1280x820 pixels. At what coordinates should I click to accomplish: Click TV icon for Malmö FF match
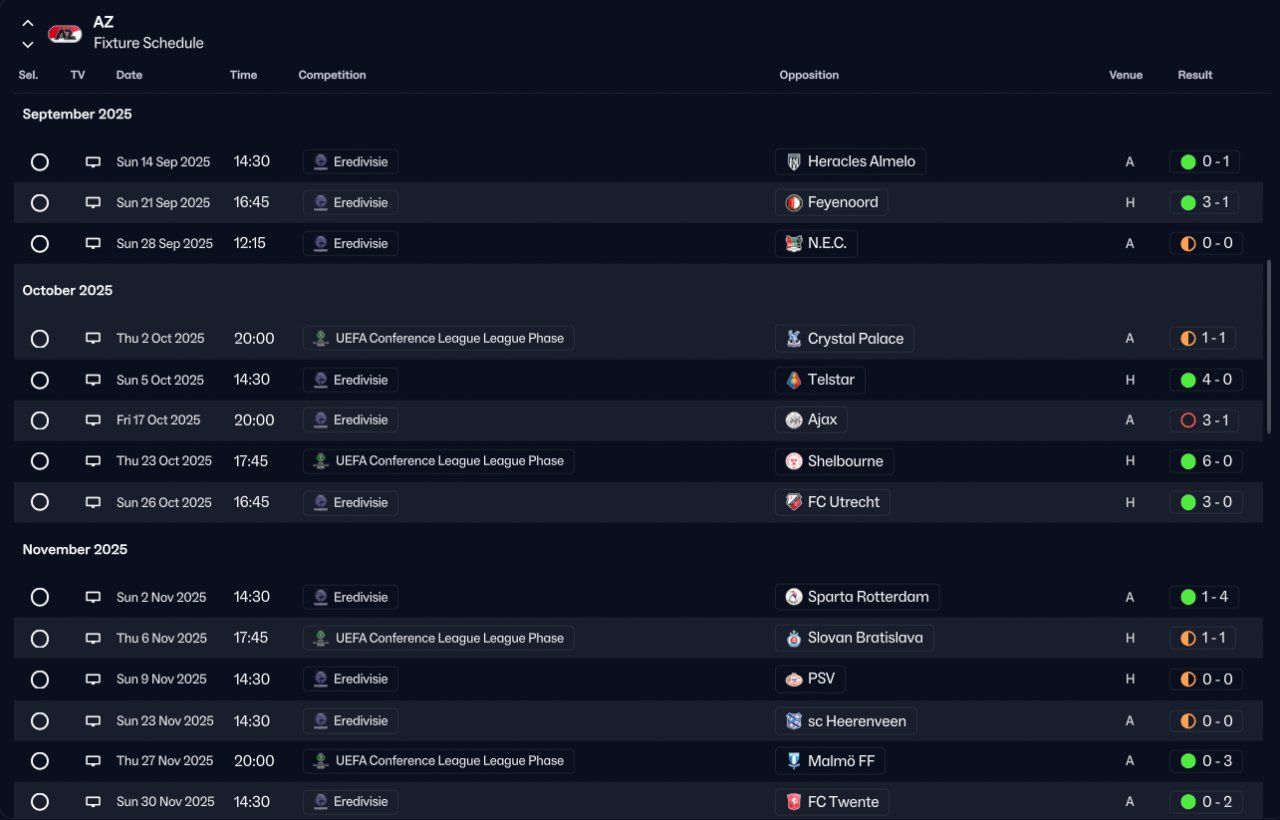point(93,761)
